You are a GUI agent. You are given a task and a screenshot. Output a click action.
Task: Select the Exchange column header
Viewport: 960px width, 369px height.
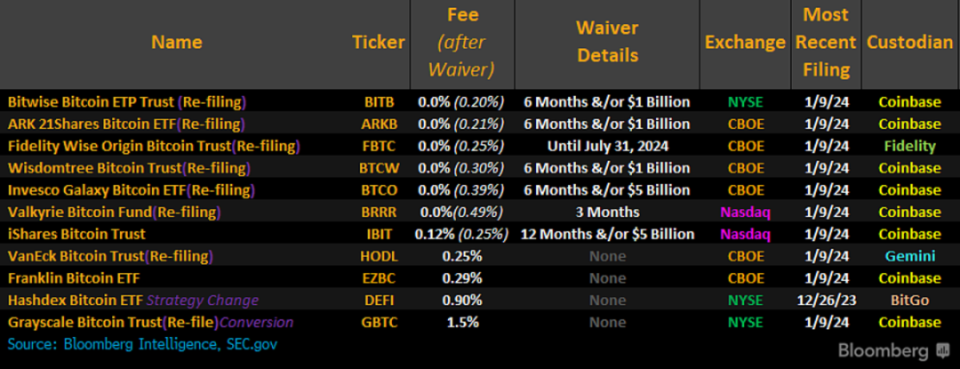745,42
